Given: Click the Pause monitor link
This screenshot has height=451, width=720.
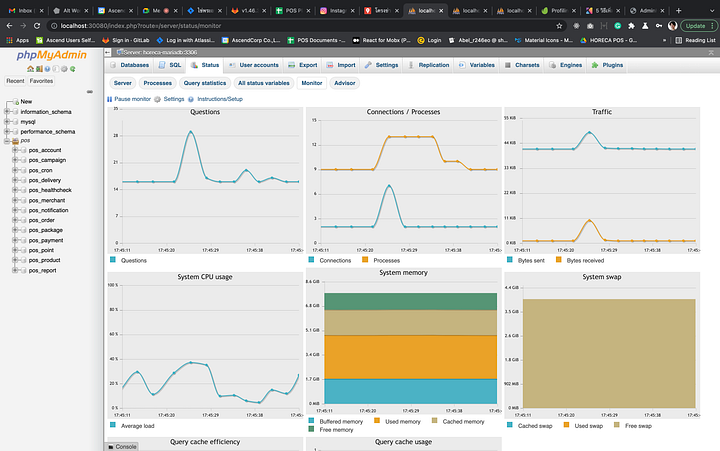Looking at the screenshot, I should pos(129,99).
